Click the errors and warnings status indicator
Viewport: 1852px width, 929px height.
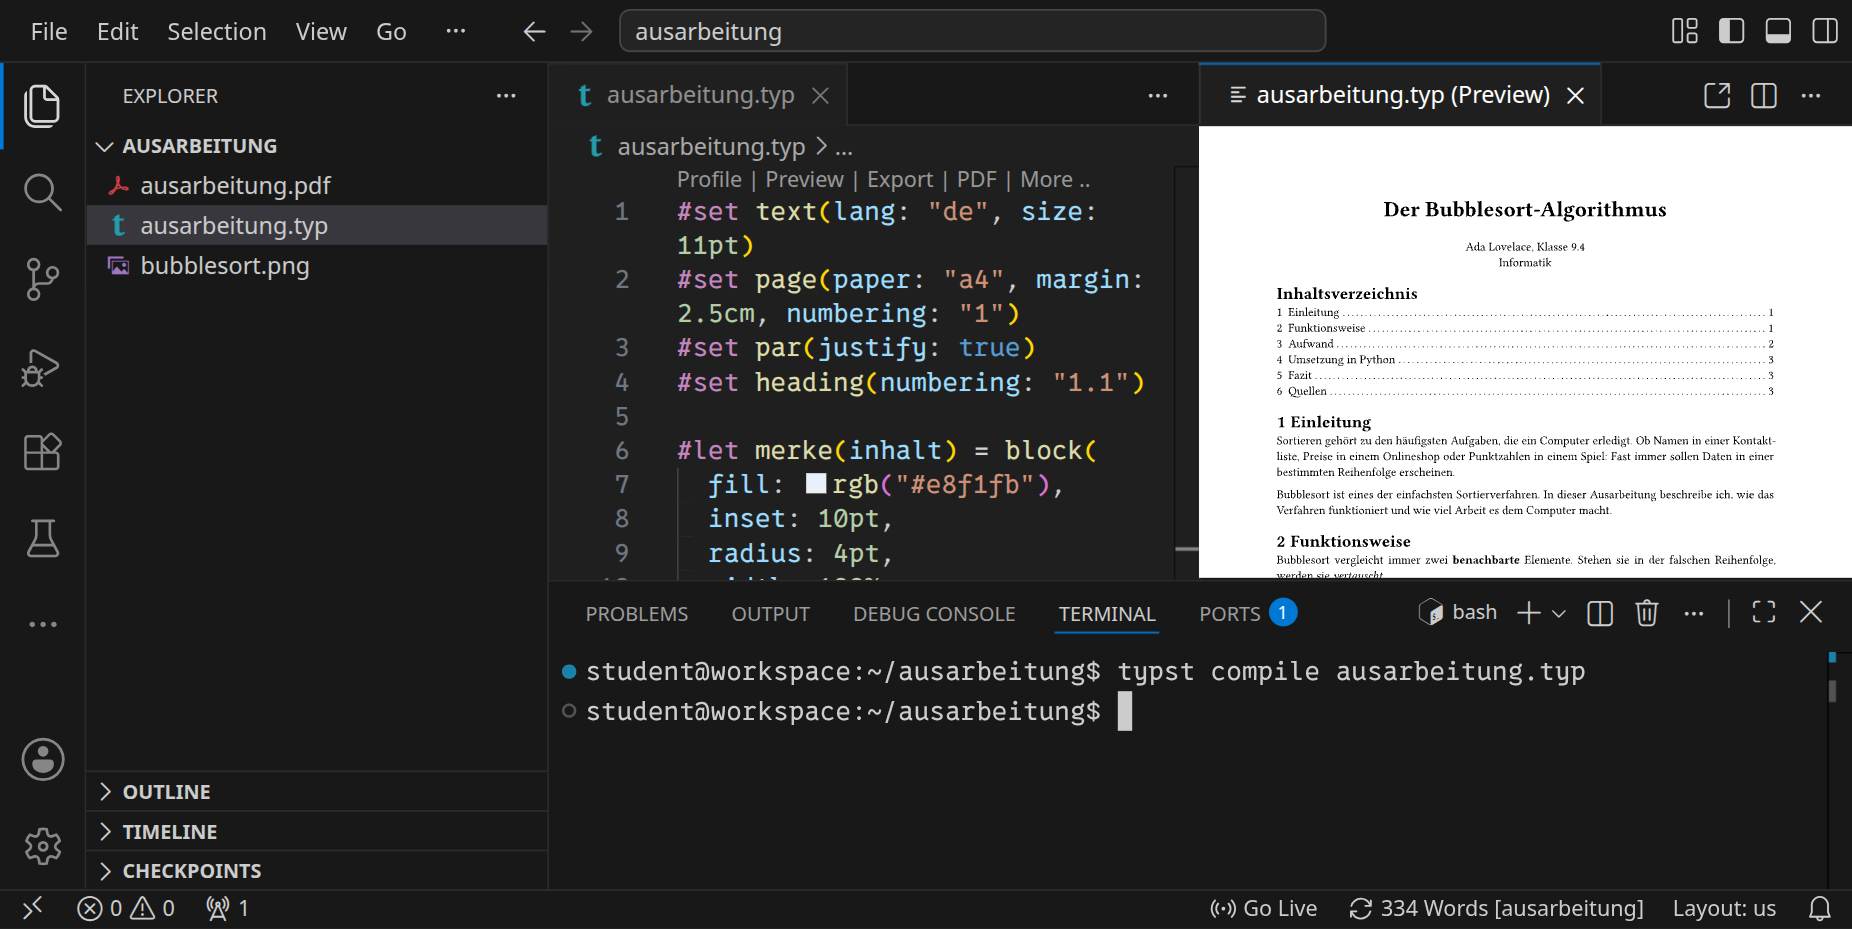126,908
